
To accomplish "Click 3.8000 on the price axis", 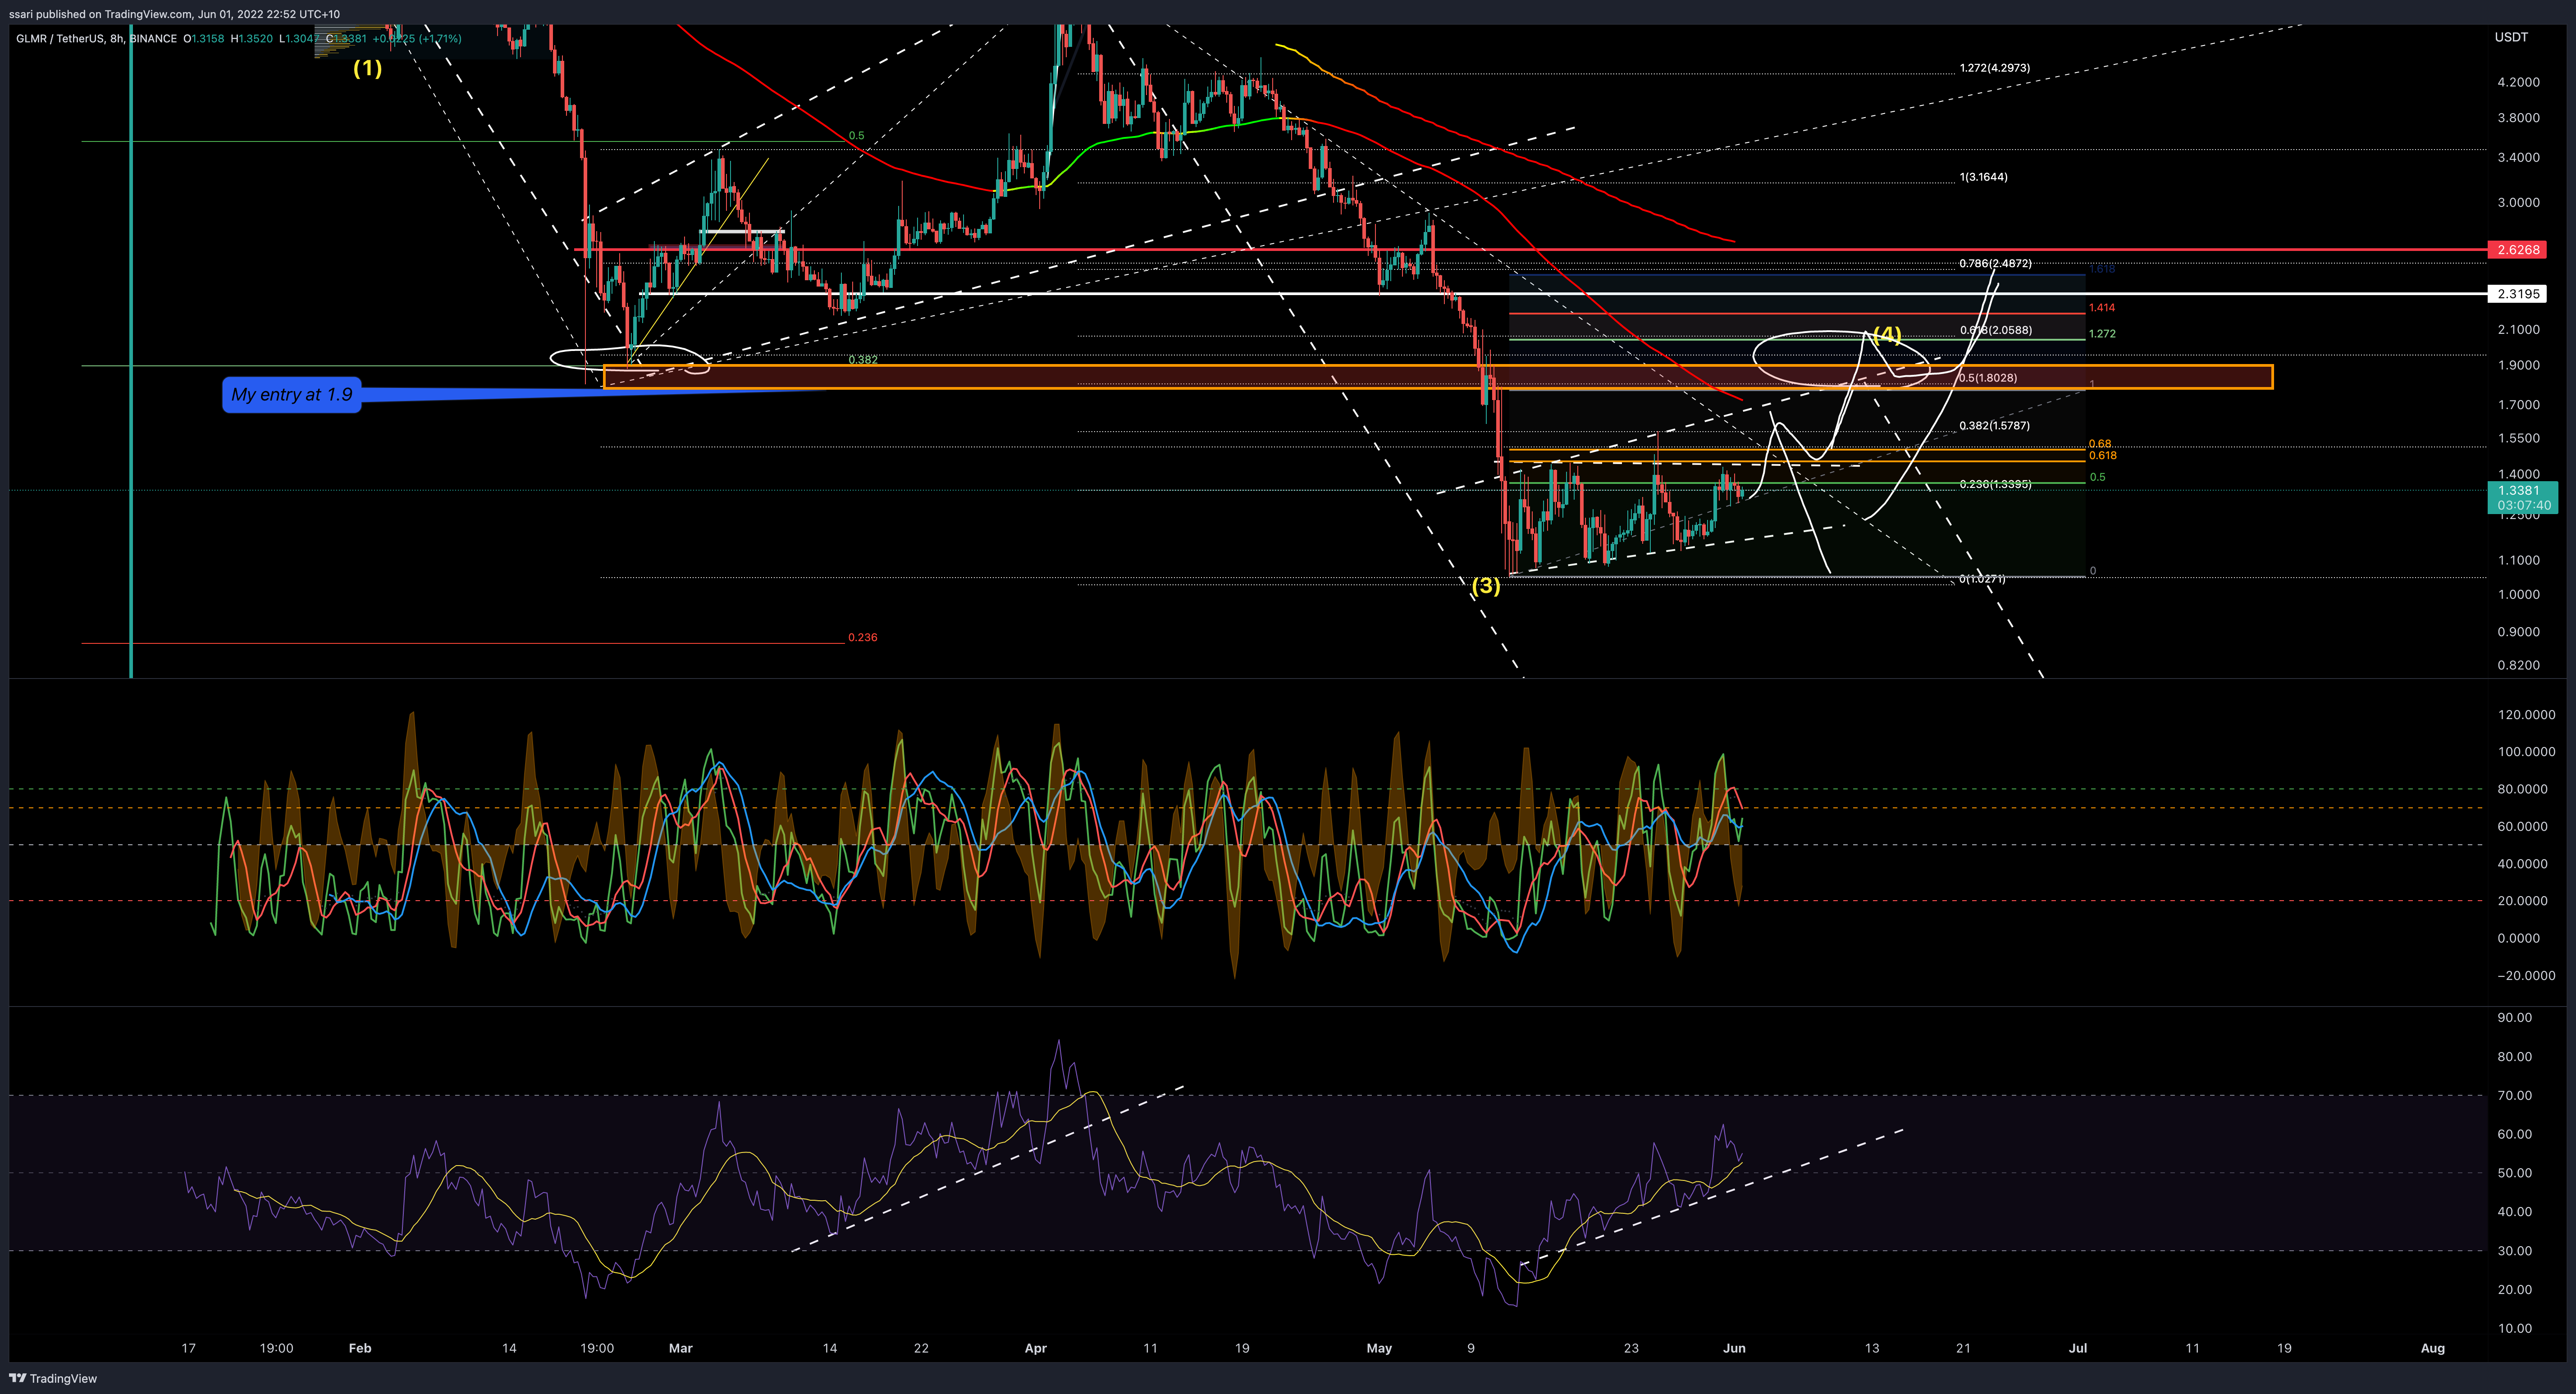I will point(2518,118).
